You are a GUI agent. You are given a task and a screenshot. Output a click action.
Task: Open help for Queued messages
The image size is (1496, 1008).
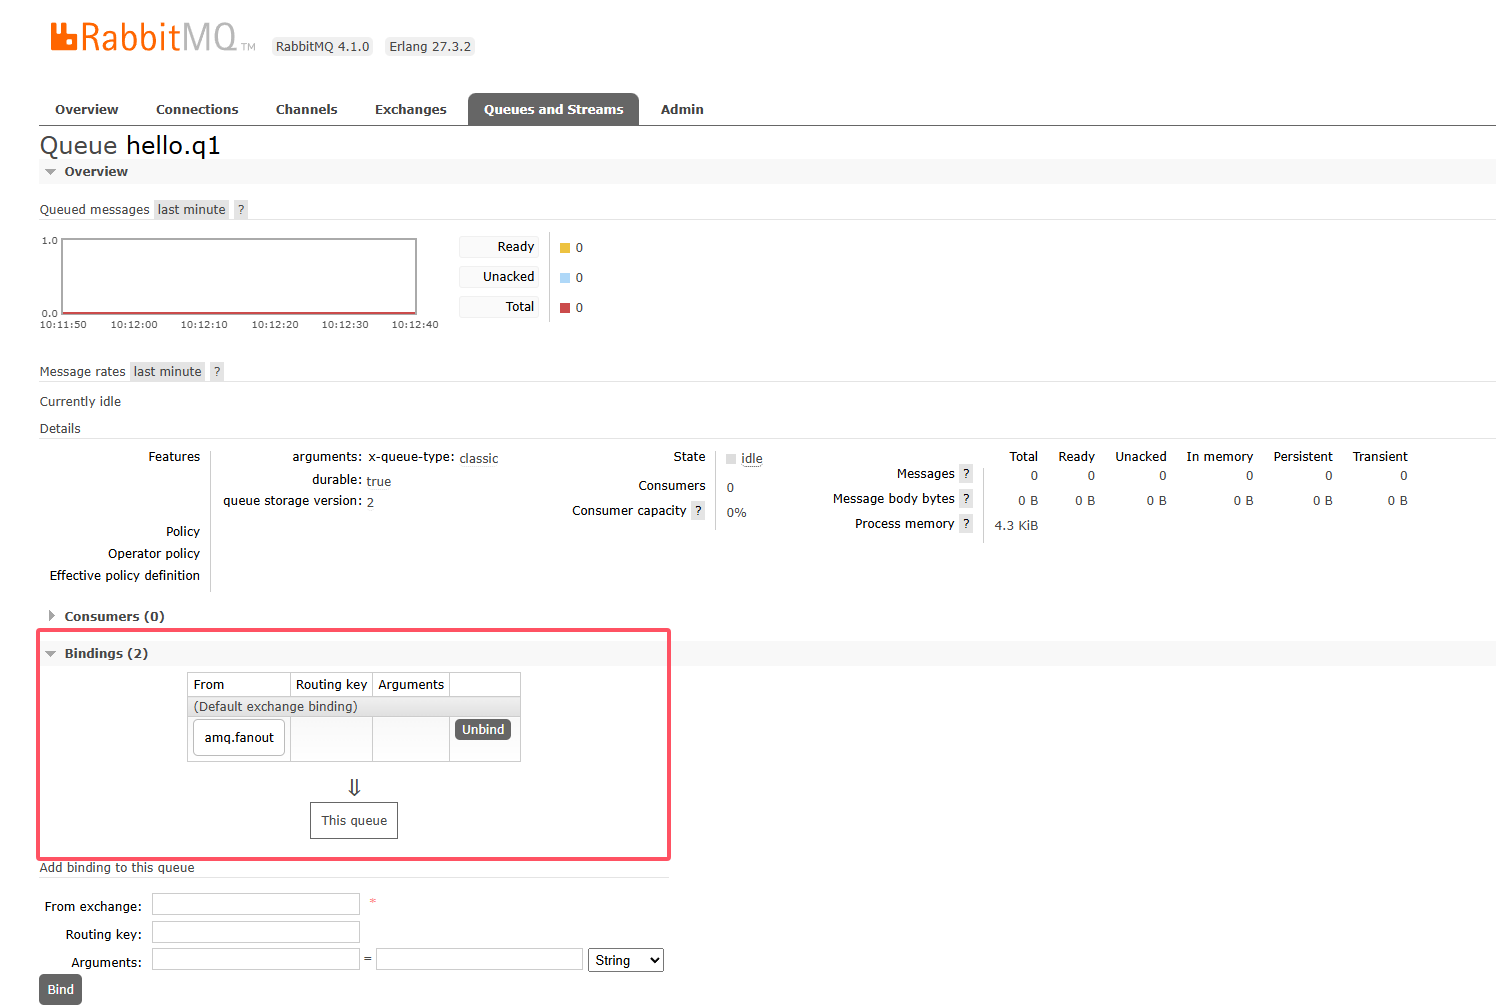pos(241,210)
